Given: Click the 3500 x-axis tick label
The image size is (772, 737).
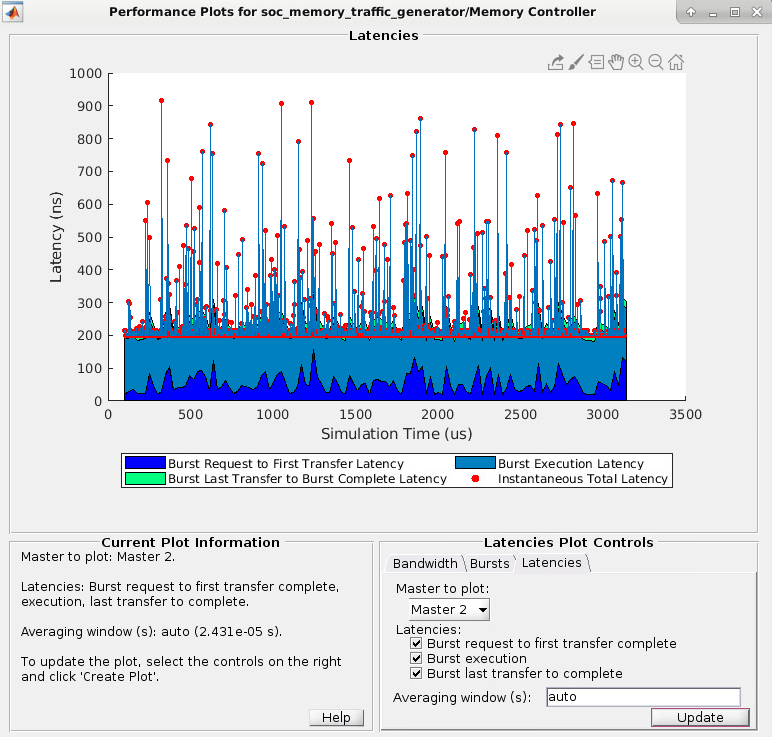Looking at the screenshot, I should [685, 414].
